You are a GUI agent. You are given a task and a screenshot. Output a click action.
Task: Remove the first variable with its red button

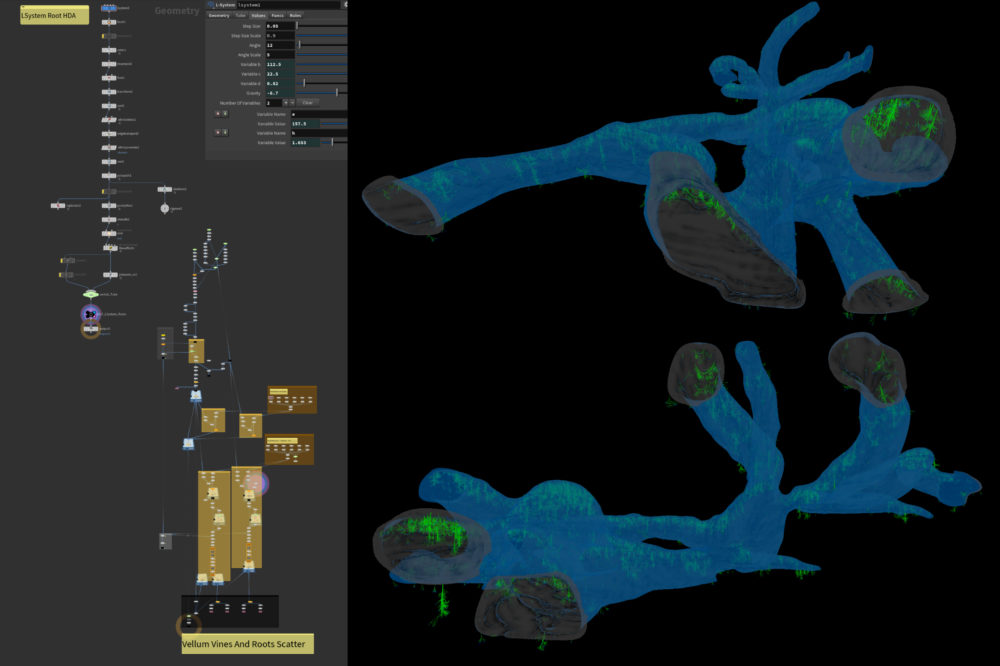click(x=217, y=113)
